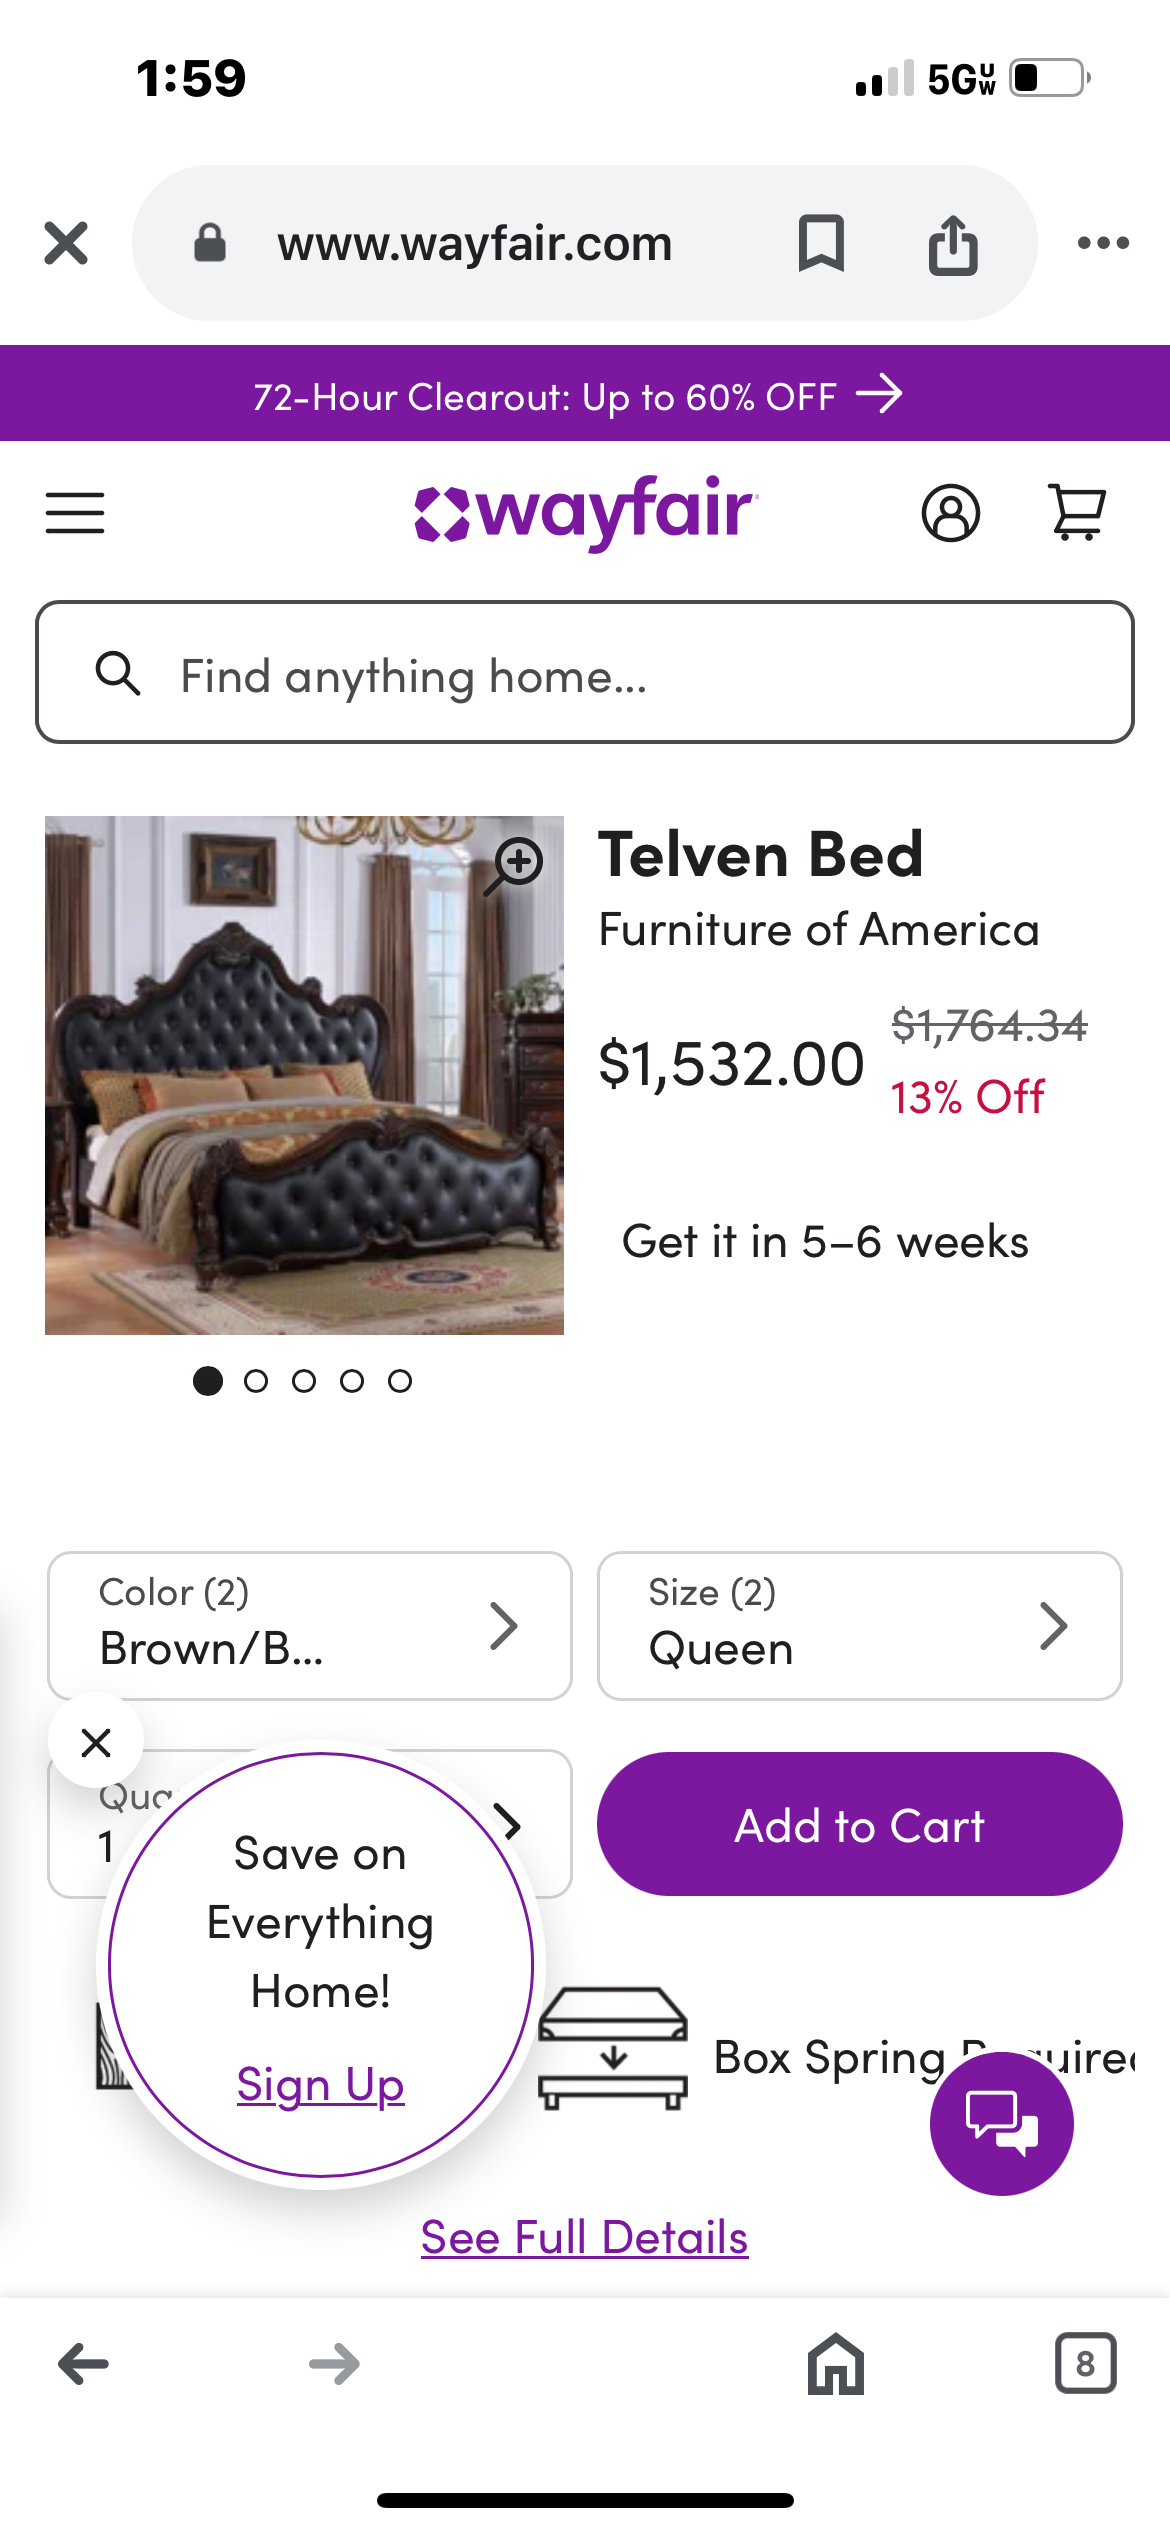Open the browser tabs counter showing 8
The image size is (1170, 2532).
click(x=1085, y=2364)
